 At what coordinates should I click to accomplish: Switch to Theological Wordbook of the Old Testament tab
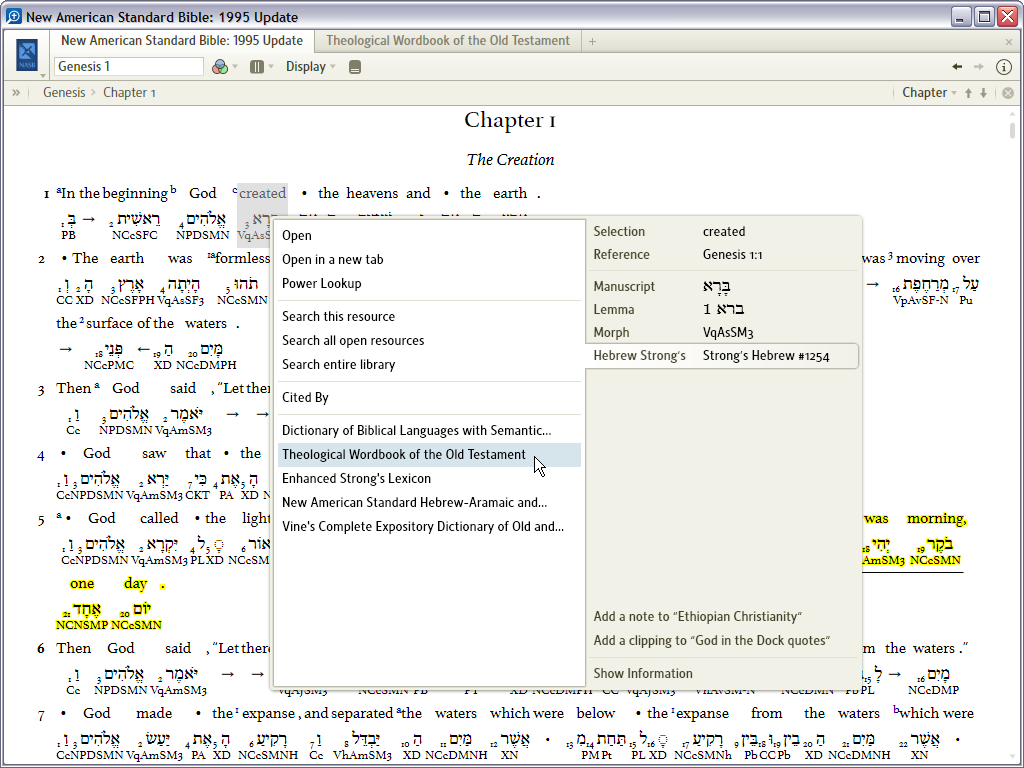coord(448,40)
